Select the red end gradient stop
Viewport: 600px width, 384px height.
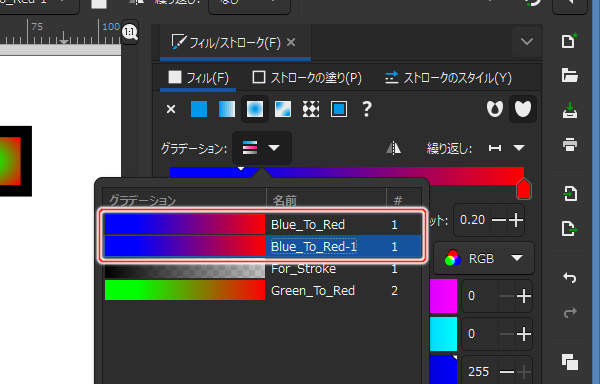click(523, 188)
